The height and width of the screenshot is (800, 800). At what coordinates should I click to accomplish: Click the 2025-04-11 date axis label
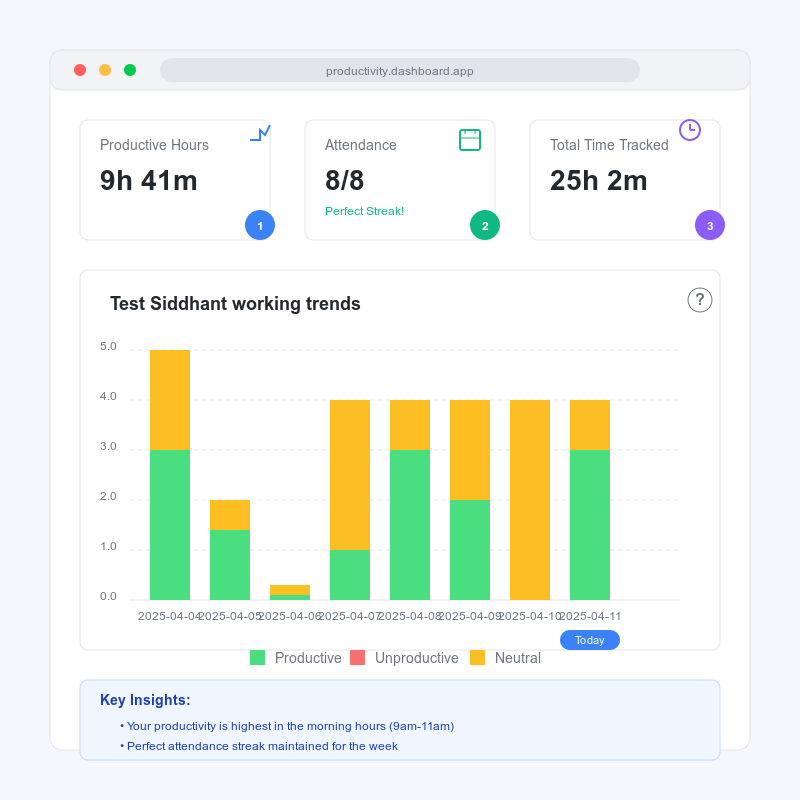(x=590, y=616)
